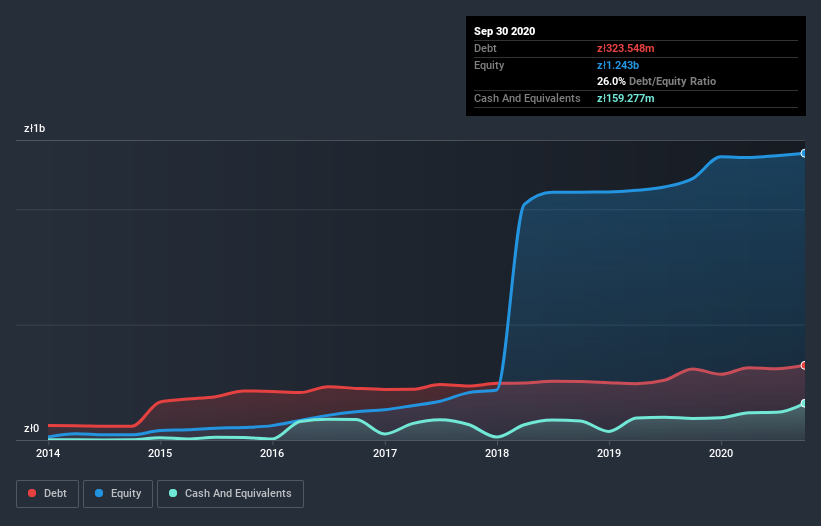The width and height of the screenshot is (821, 526).
Task: Click the 2016 x-axis label
Action: [x=272, y=453]
